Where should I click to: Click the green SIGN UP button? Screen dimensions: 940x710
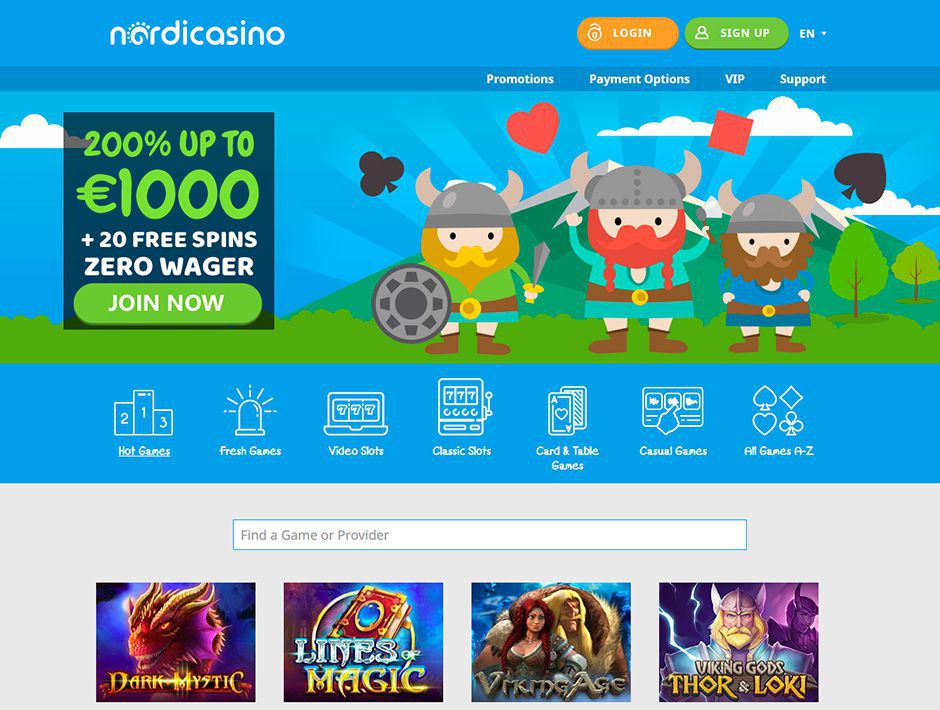pos(736,33)
